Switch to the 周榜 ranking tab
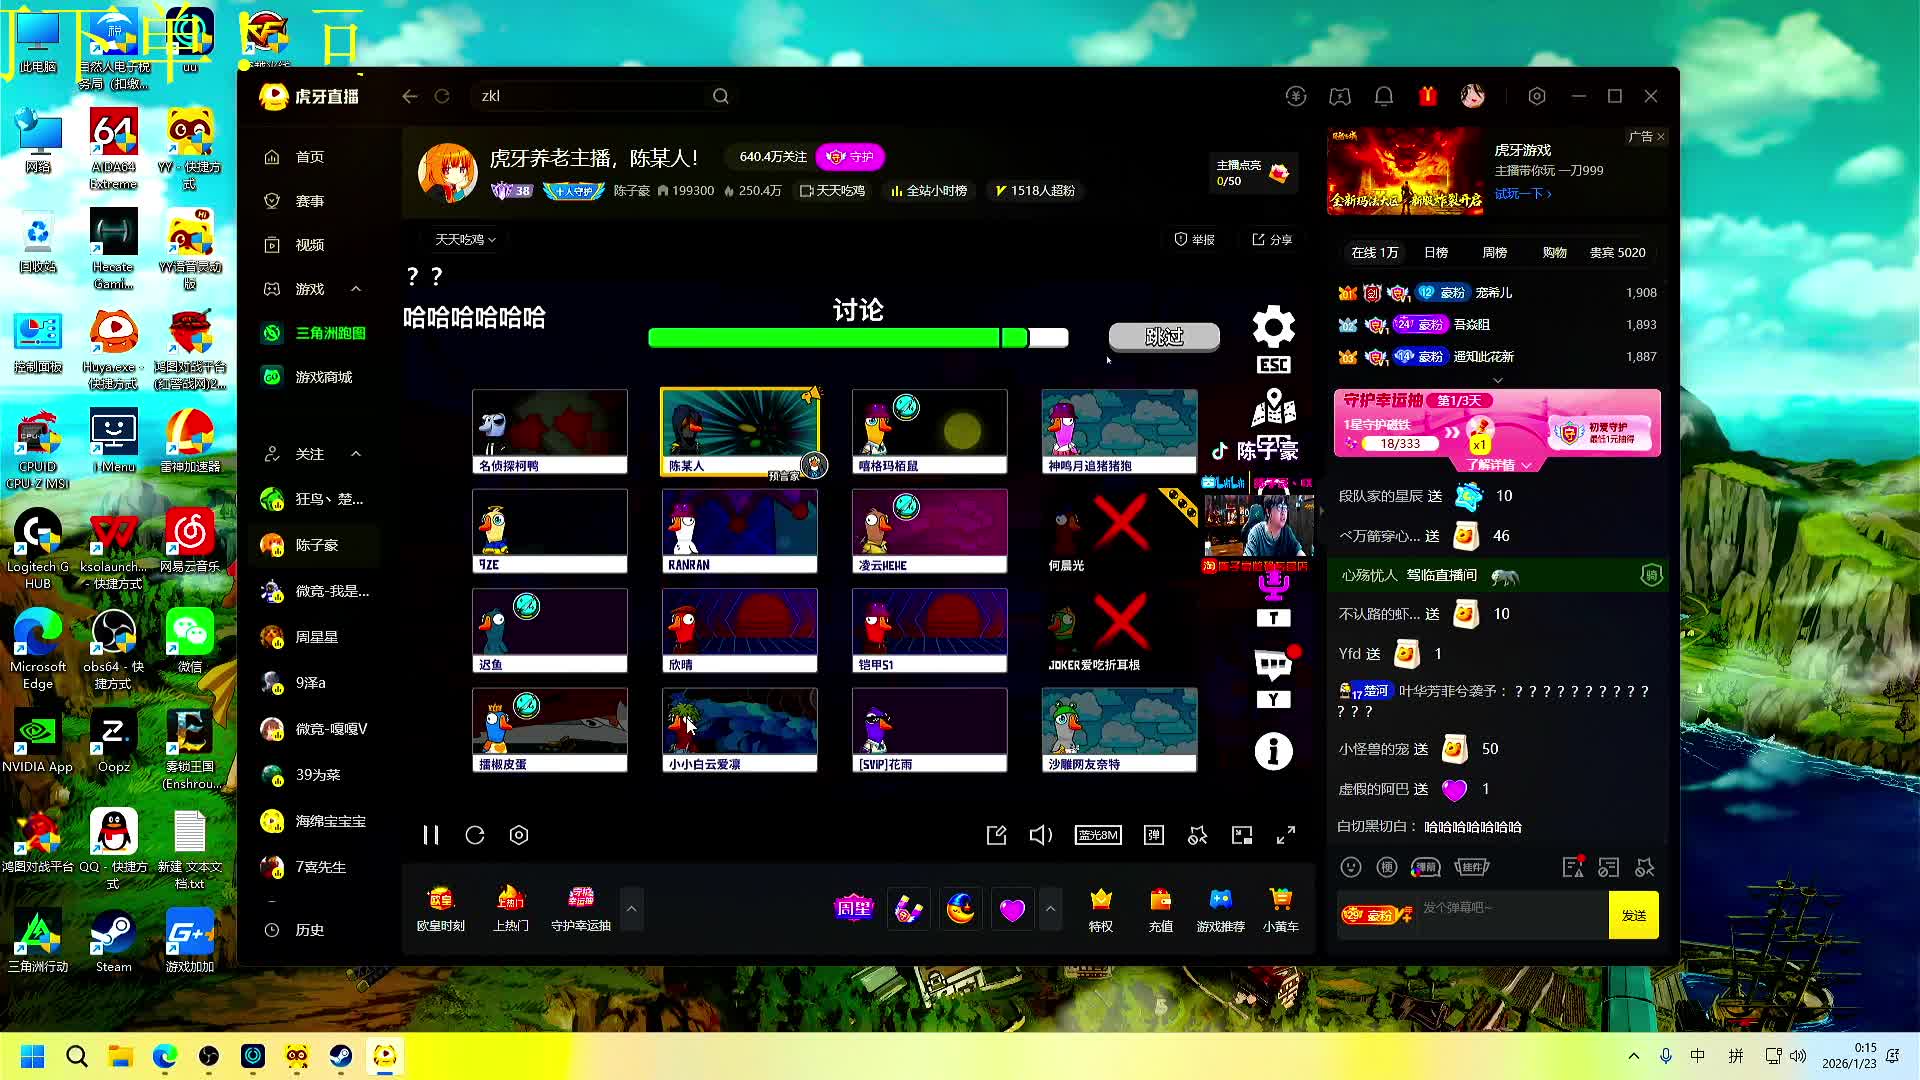Screen dimensions: 1920x1080 (1494, 253)
